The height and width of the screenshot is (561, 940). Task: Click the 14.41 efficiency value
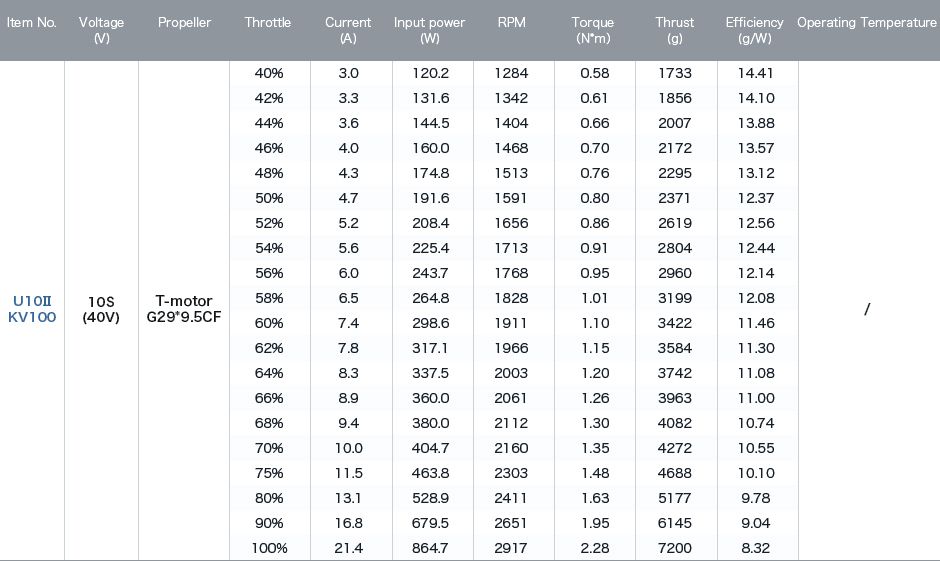[x=755, y=73]
